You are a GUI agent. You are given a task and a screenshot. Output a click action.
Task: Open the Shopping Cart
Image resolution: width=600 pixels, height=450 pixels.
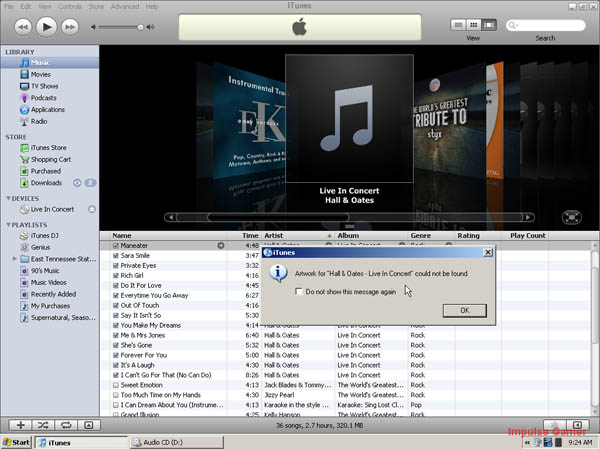coord(51,159)
